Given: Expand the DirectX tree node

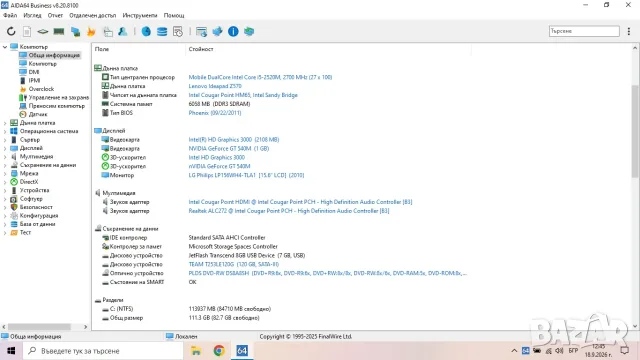Looking at the screenshot, I should point(5,182).
